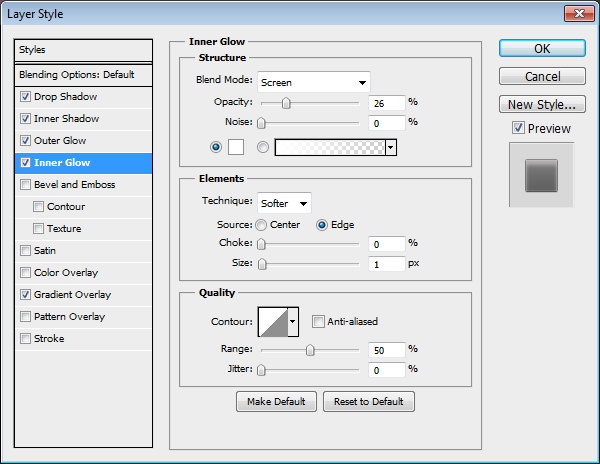Select Blending Options: Default entry

pos(76,75)
